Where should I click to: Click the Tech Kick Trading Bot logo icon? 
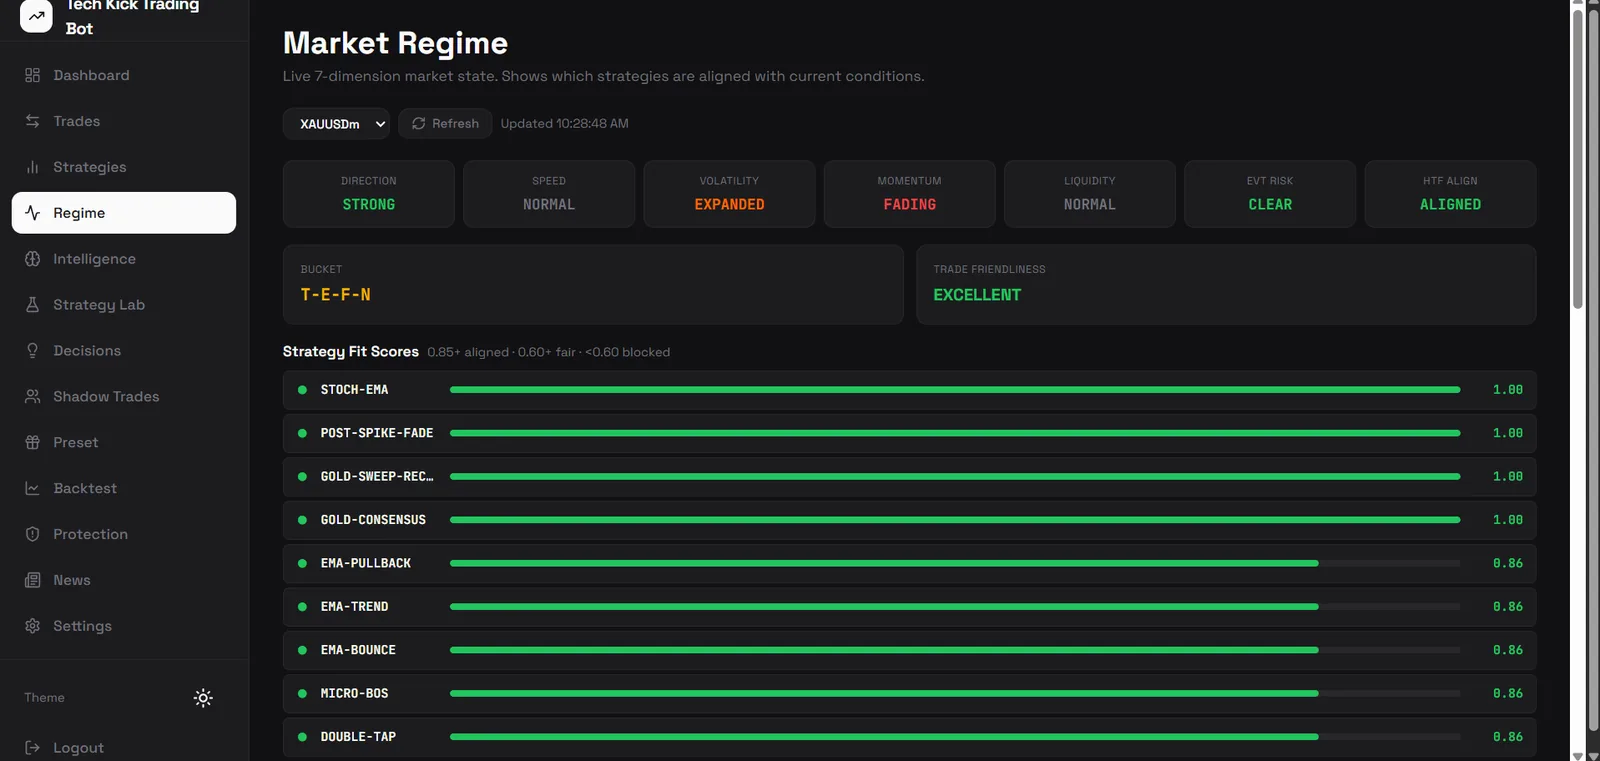pyautogui.click(x=36, y=16)
